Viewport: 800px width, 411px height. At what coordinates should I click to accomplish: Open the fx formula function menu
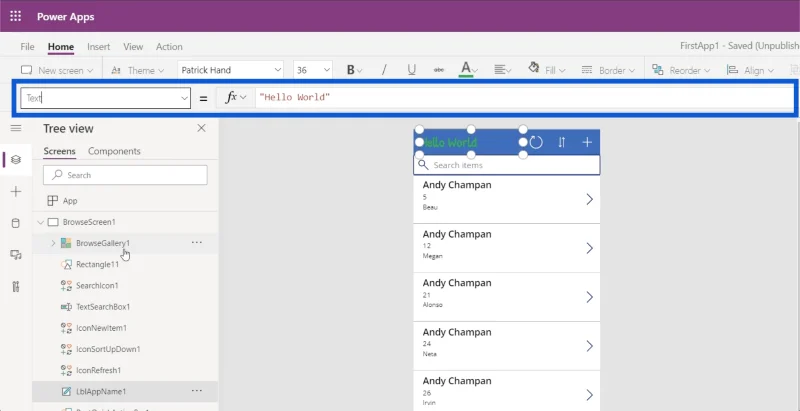[x=236, y=97]
